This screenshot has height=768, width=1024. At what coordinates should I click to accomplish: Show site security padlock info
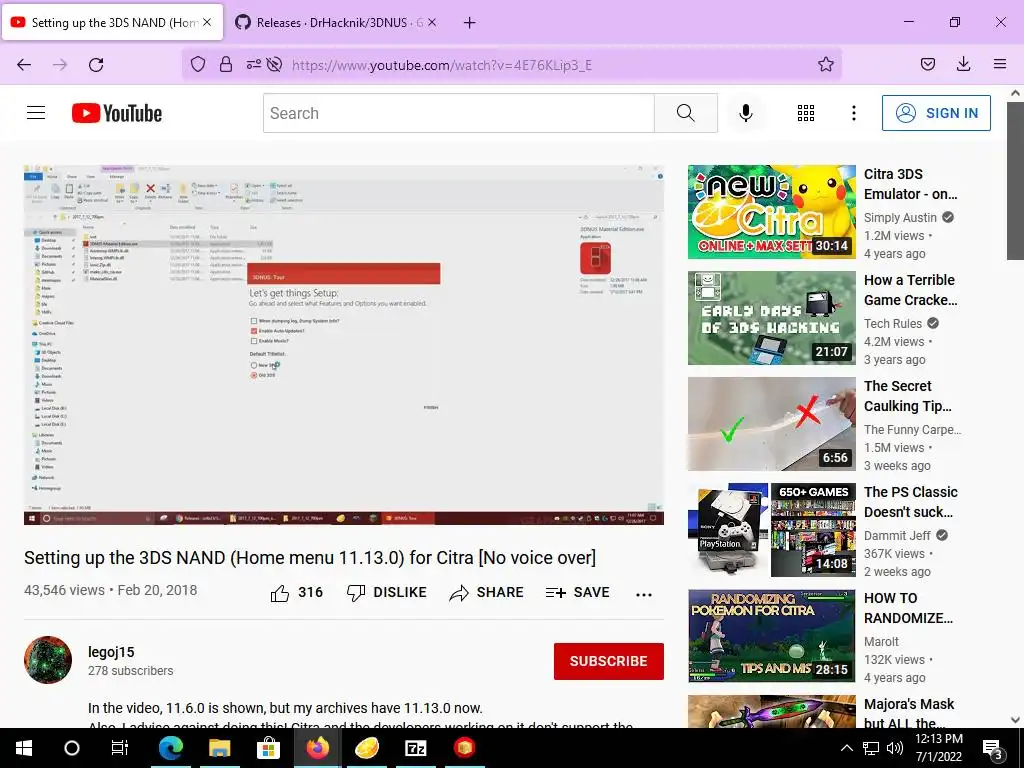click(226, 64)
